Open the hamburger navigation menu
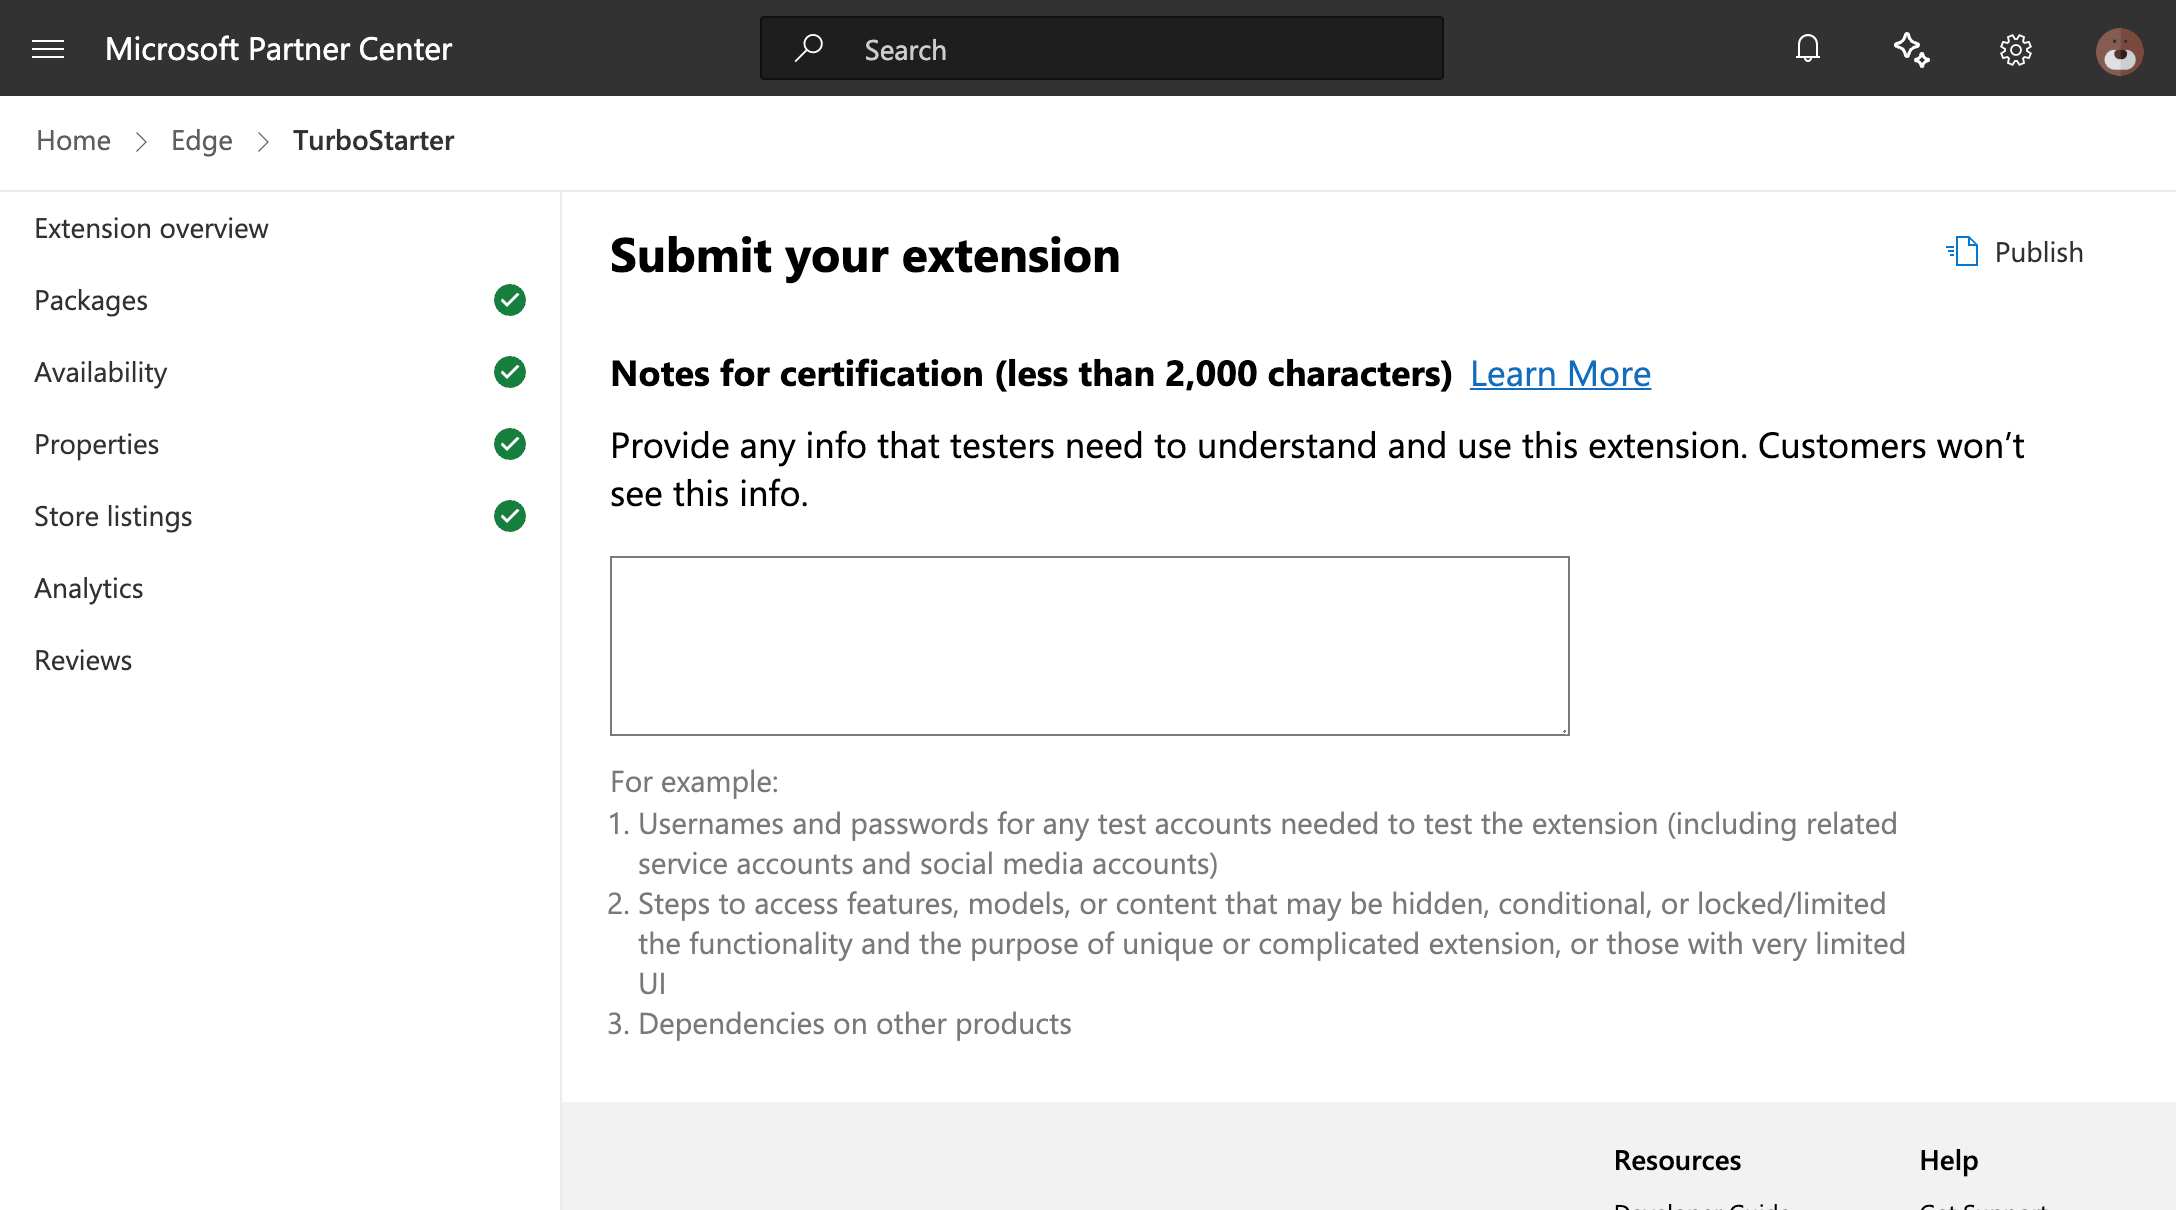 [48, 49]
